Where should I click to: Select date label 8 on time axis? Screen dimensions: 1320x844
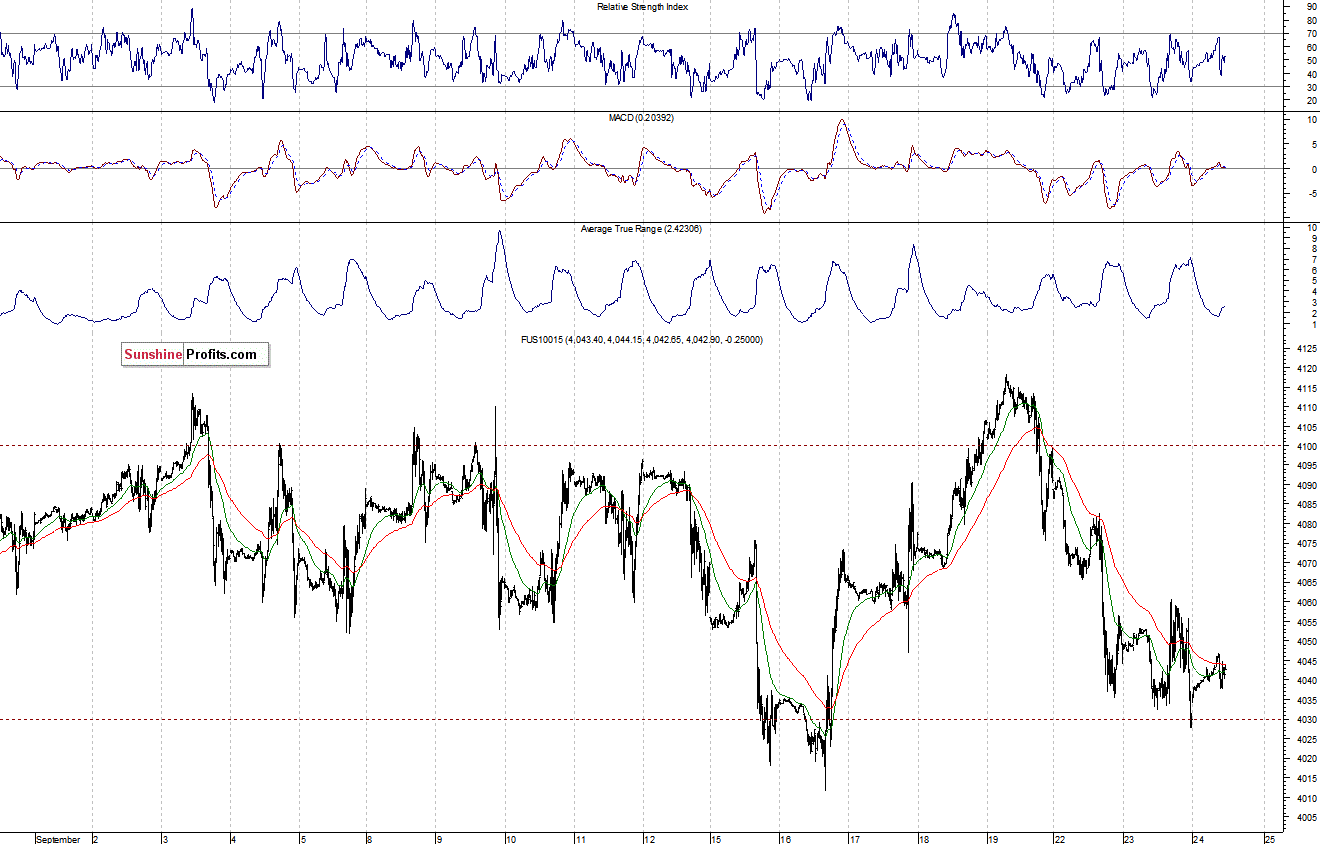(369, 839)
